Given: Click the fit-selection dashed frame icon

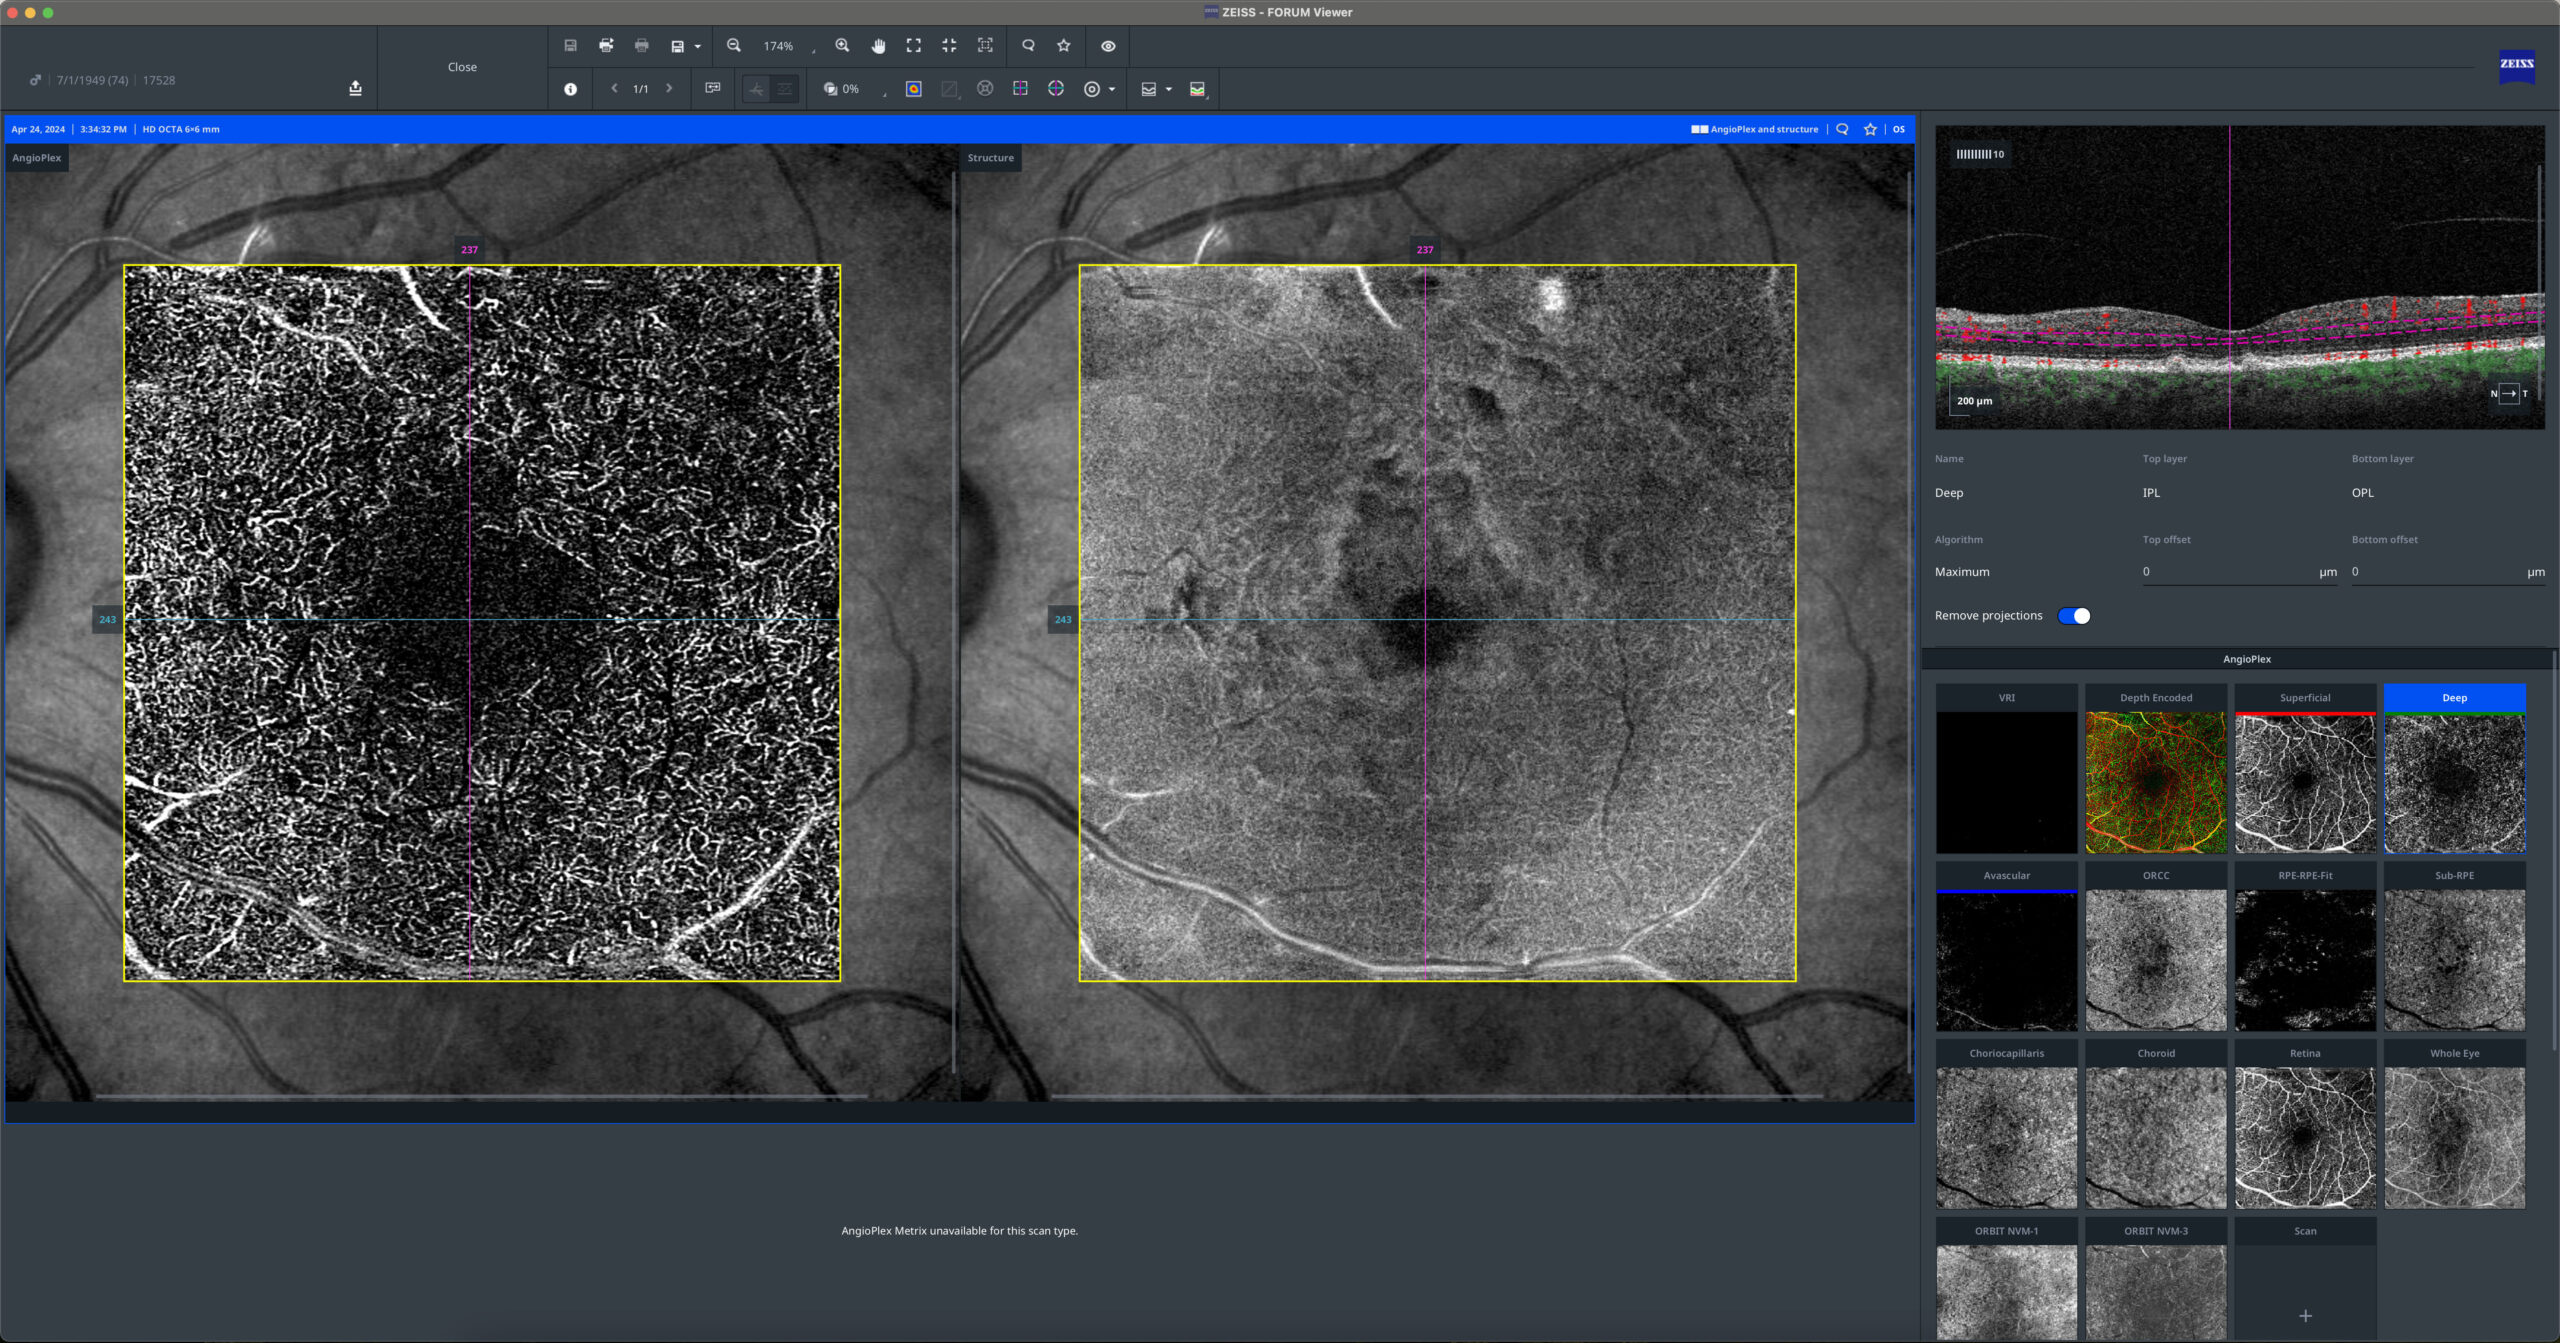Looking at the screenshot, I should (985, 46).
